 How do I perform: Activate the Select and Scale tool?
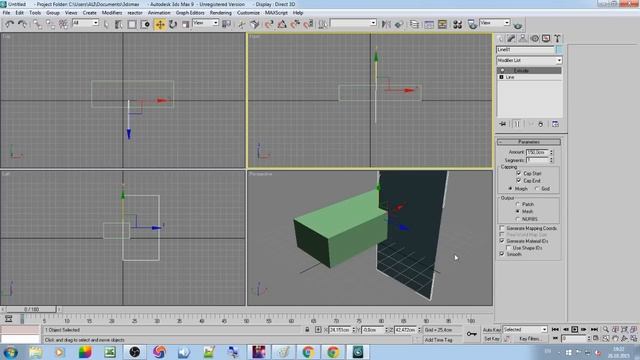(186, 24)
